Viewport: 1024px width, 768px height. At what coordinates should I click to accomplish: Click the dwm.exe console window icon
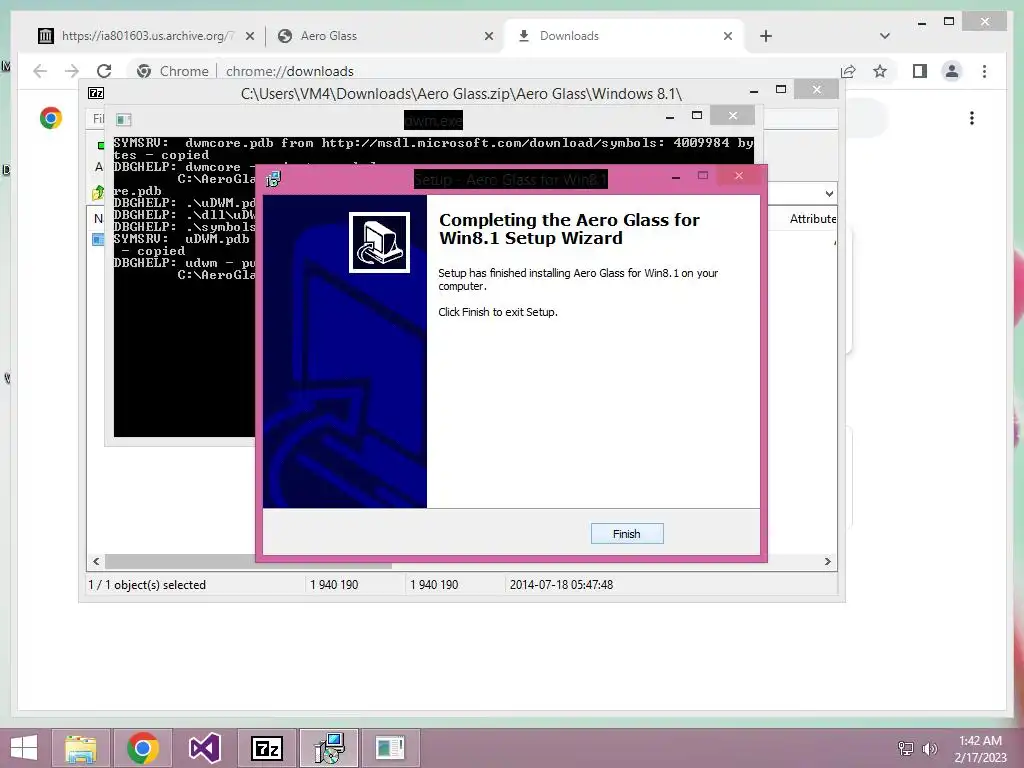[x=123, y=120]
